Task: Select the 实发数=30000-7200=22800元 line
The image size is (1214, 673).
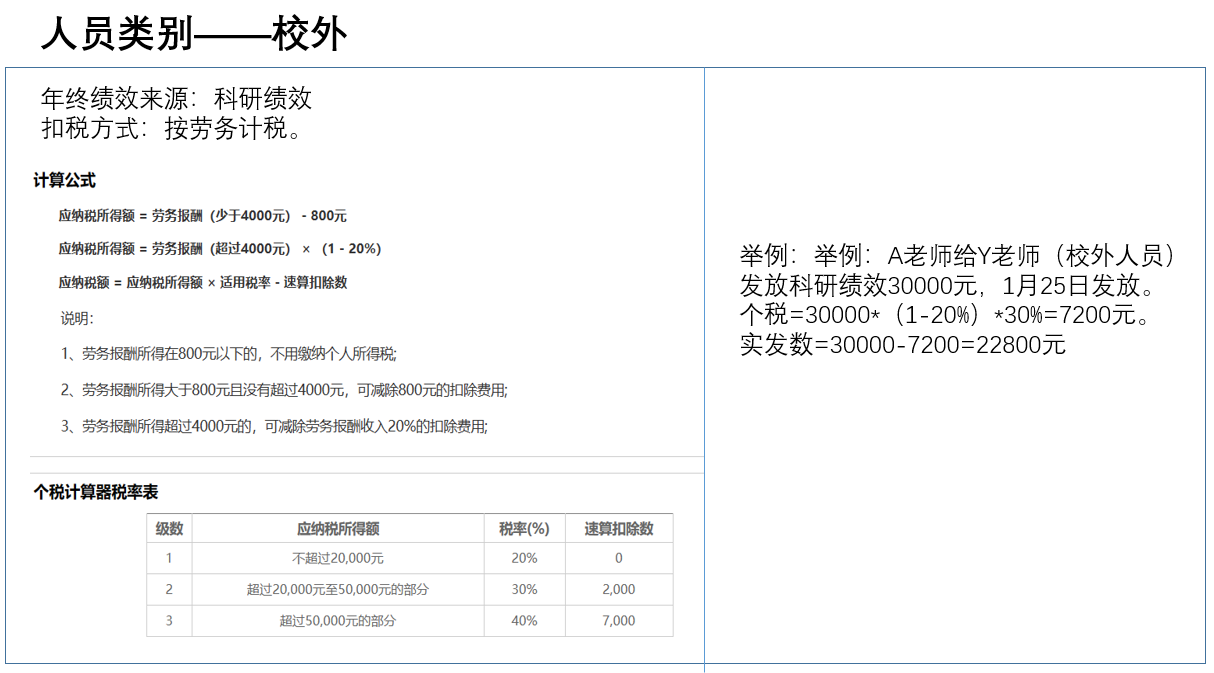Action: (902, 346)
